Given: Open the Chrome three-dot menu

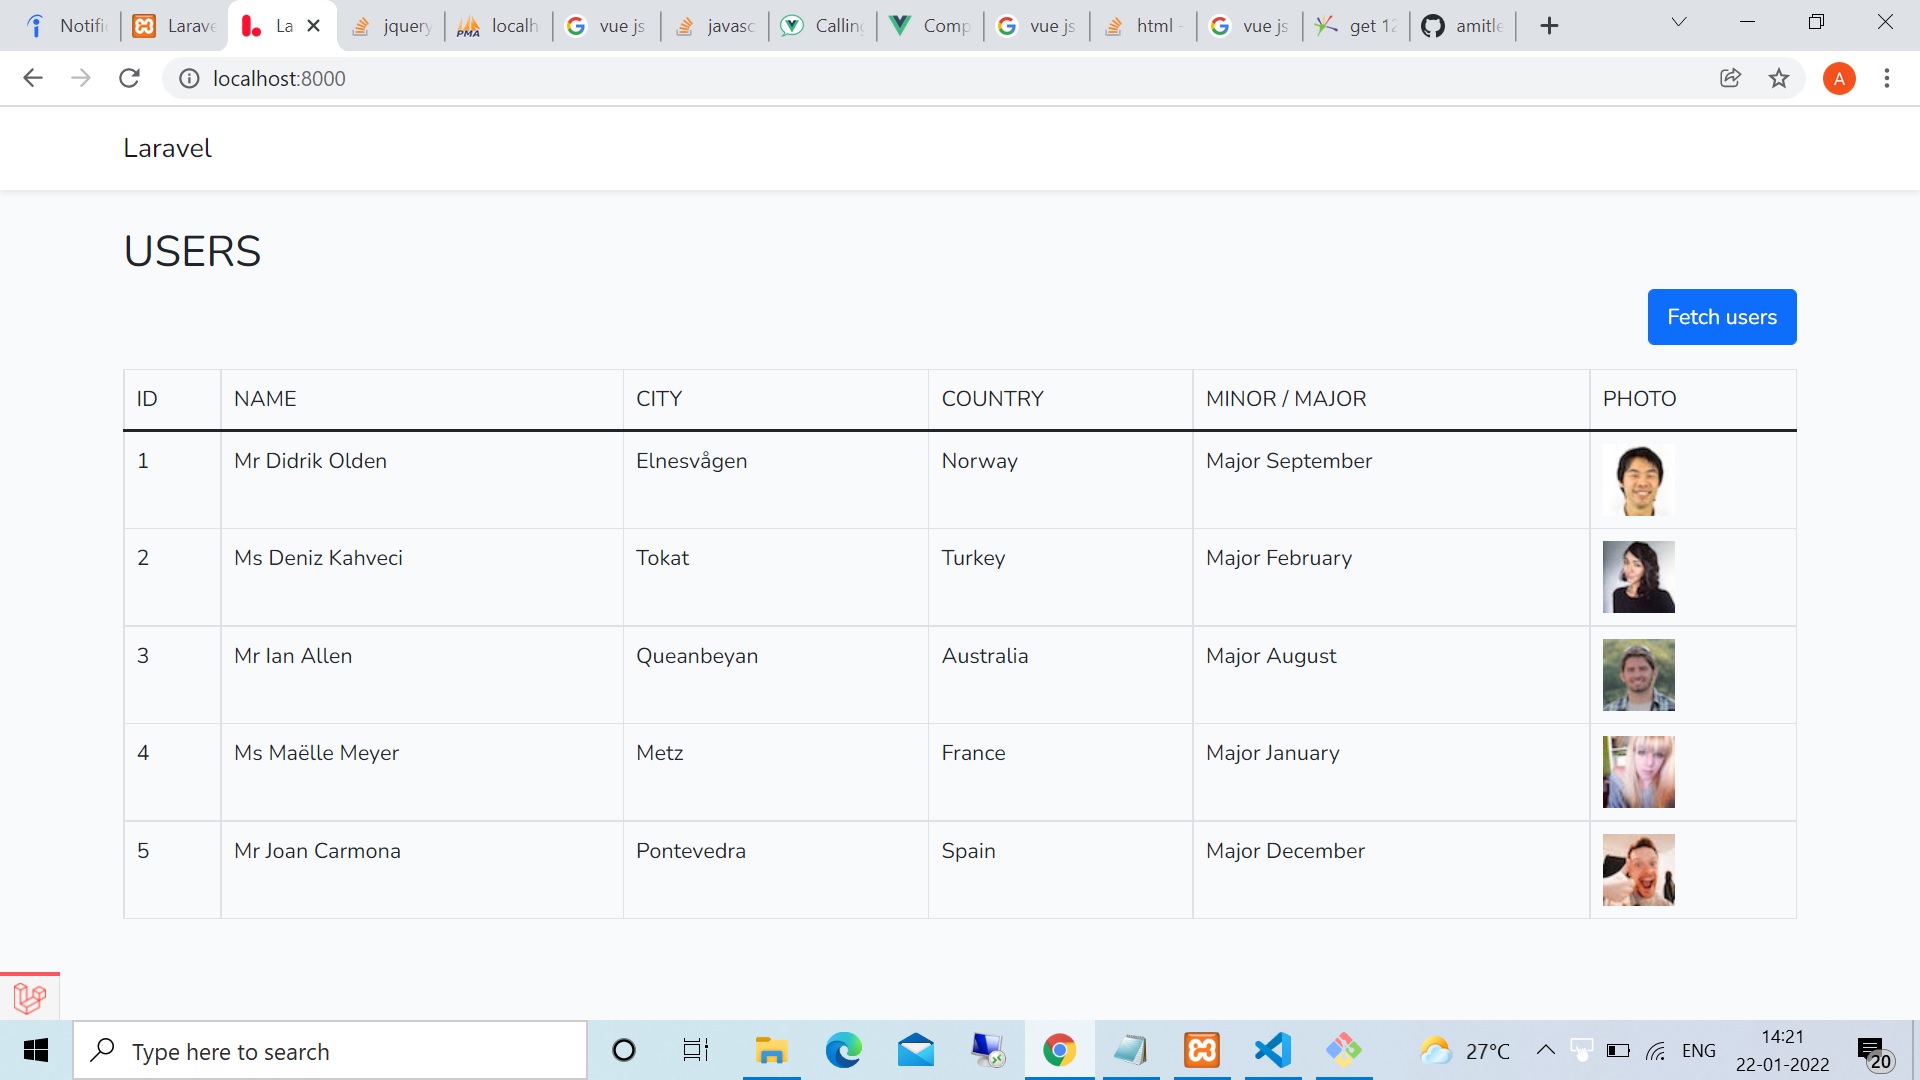Looking at the screenshot, I should pyautogui.click(x=1886, y=78).
